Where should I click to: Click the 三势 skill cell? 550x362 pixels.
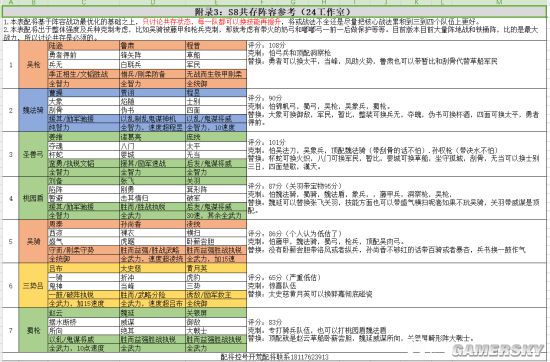216,286
